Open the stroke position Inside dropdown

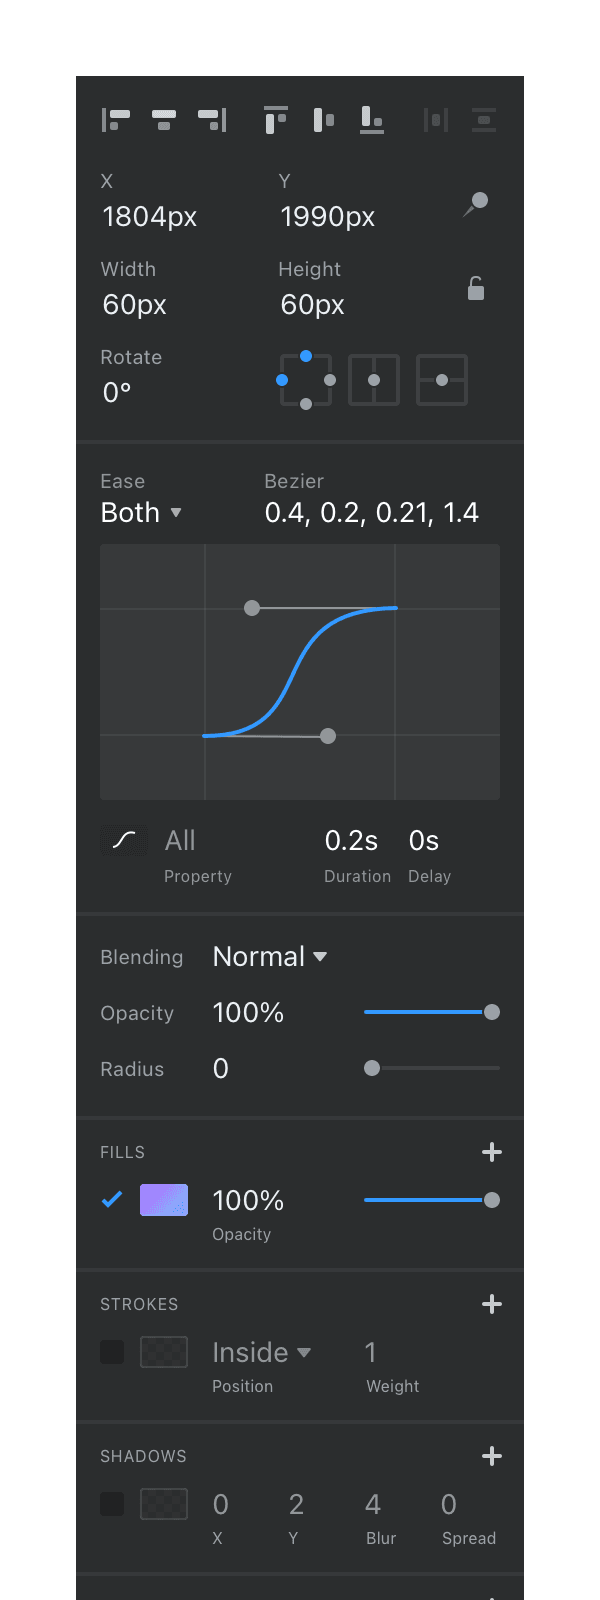tap(261, 1352)
